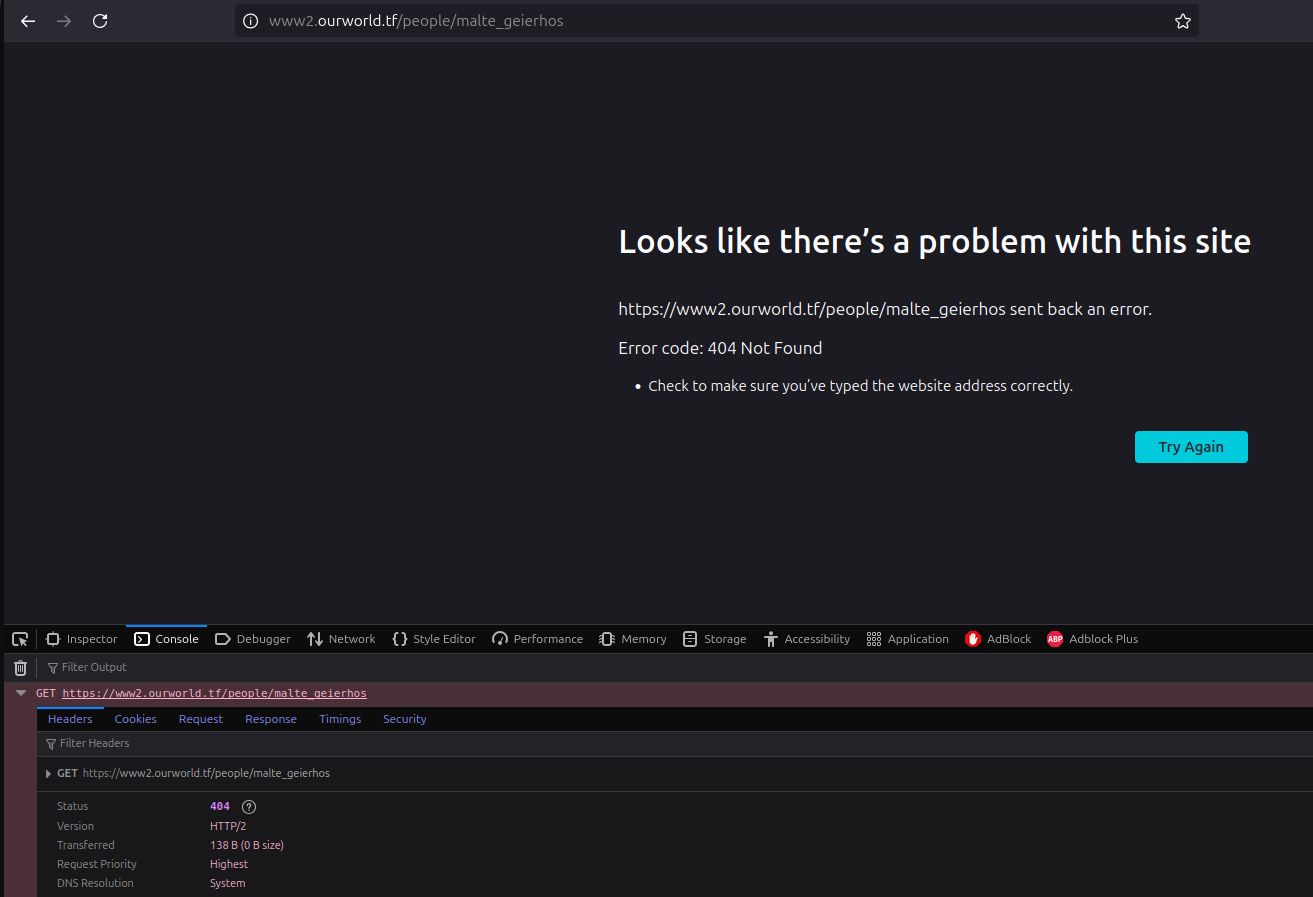The height and width of the screenshot is (897, 1313).
Task: Click the site information icon in address bar
Action: [x=251, y=21]
